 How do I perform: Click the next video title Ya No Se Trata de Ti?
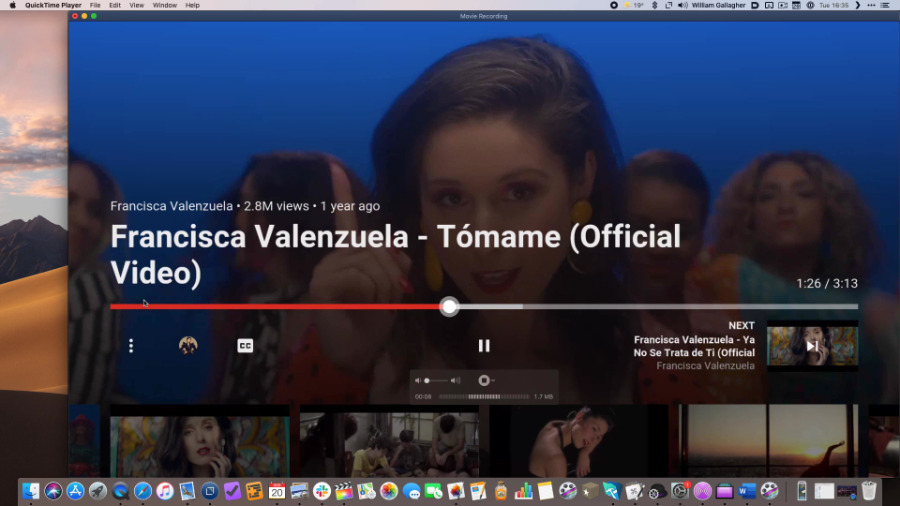point(694,346)
